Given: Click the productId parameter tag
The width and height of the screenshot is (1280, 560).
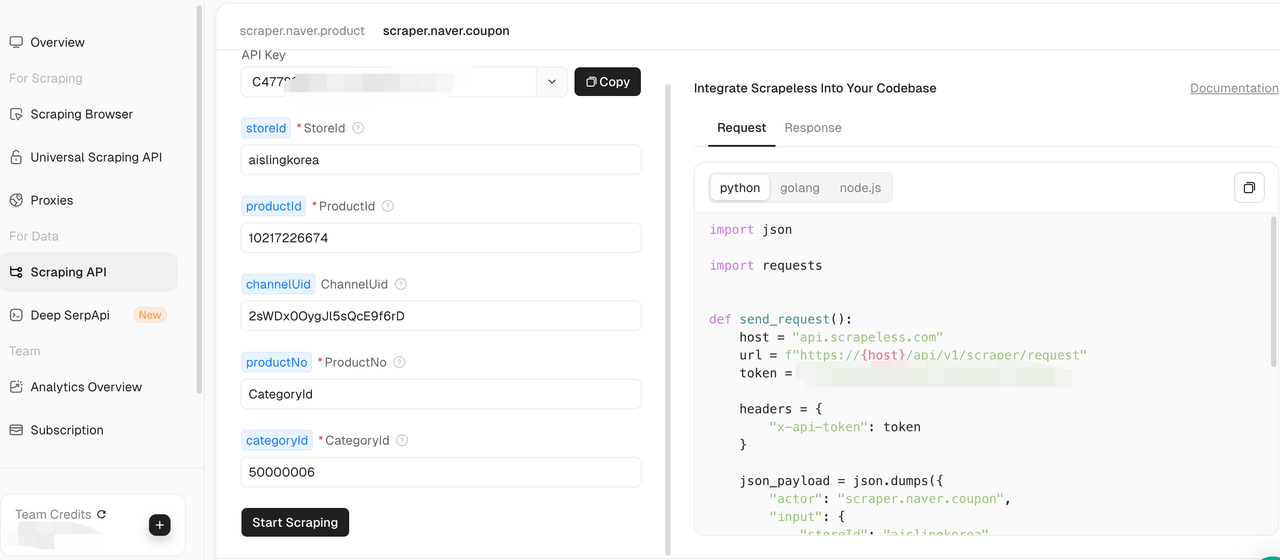Looking at the screenshot, I should pyautogui.click(x=274, y=206).
